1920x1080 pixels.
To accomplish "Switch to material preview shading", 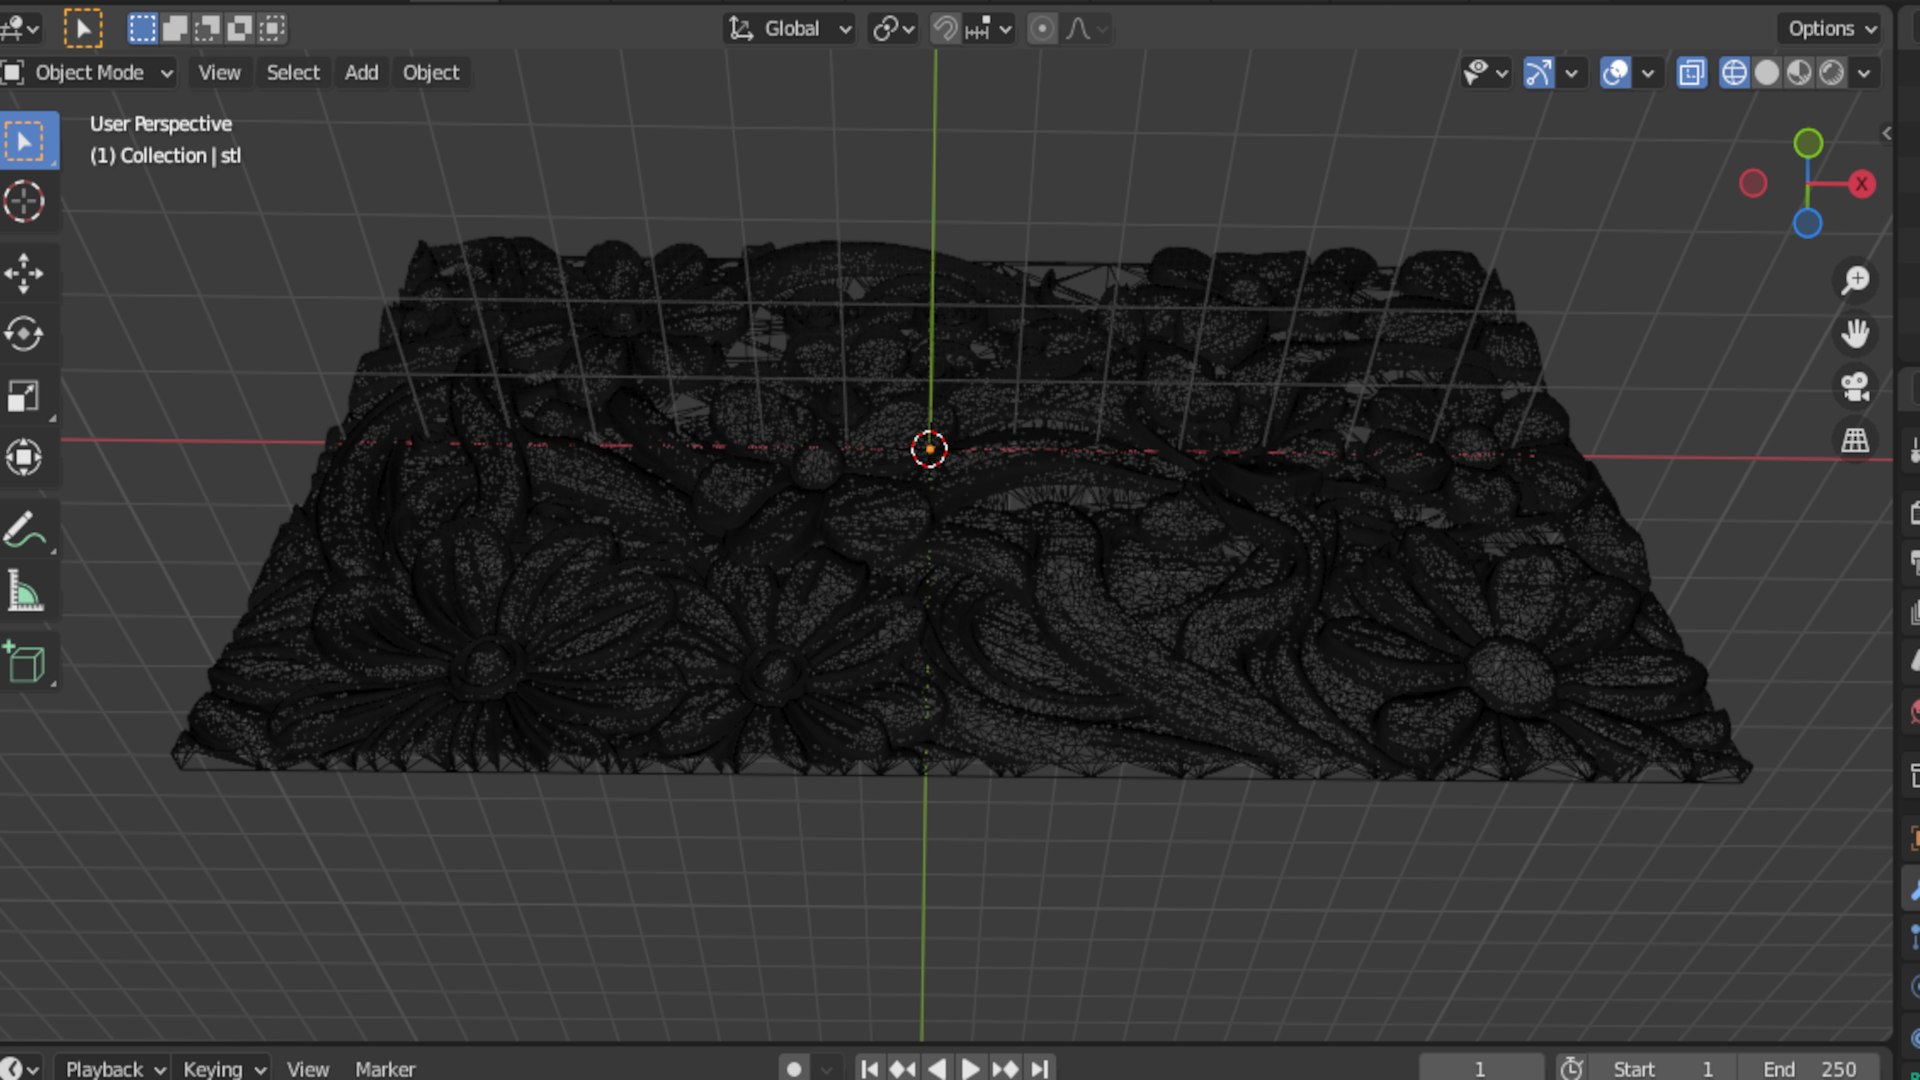I will (x=1799, y=73).
